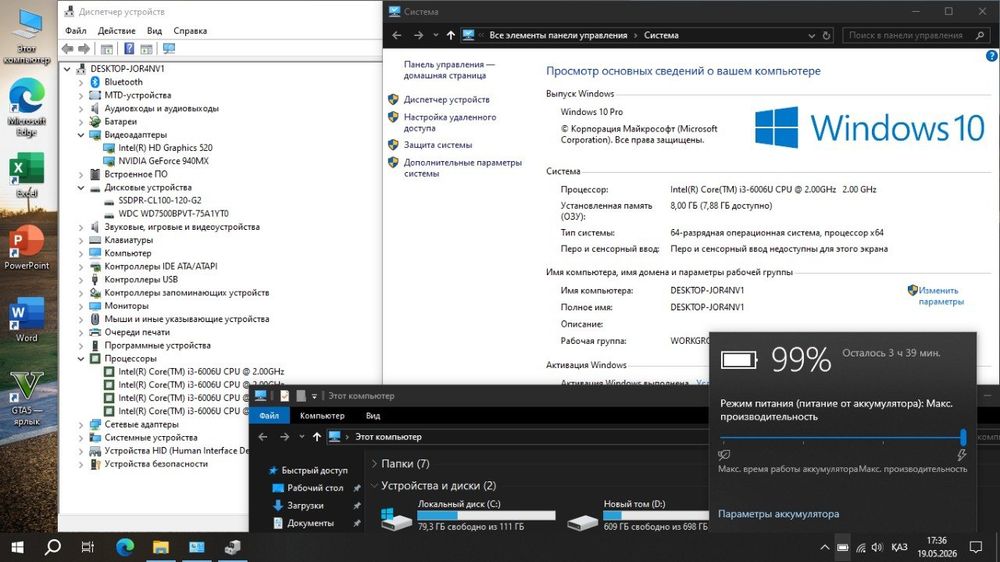This screenshot has height=562, width=1000.
Task: Open Панель управления домашняя страница link
Action: [x=449, y=70]
